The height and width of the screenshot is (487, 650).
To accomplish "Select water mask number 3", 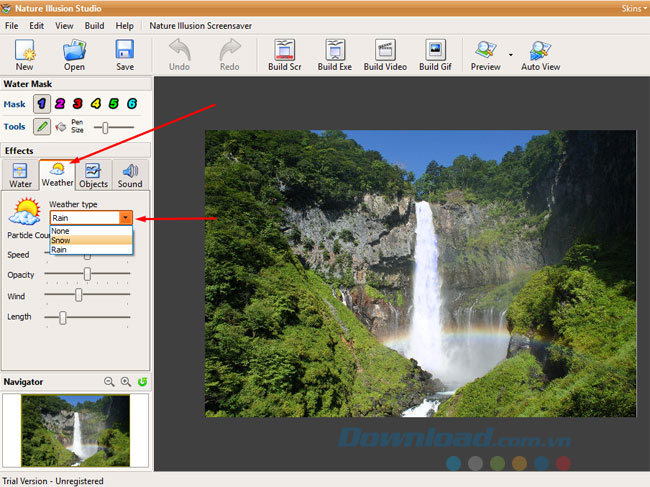I will (x=77, y=104).
